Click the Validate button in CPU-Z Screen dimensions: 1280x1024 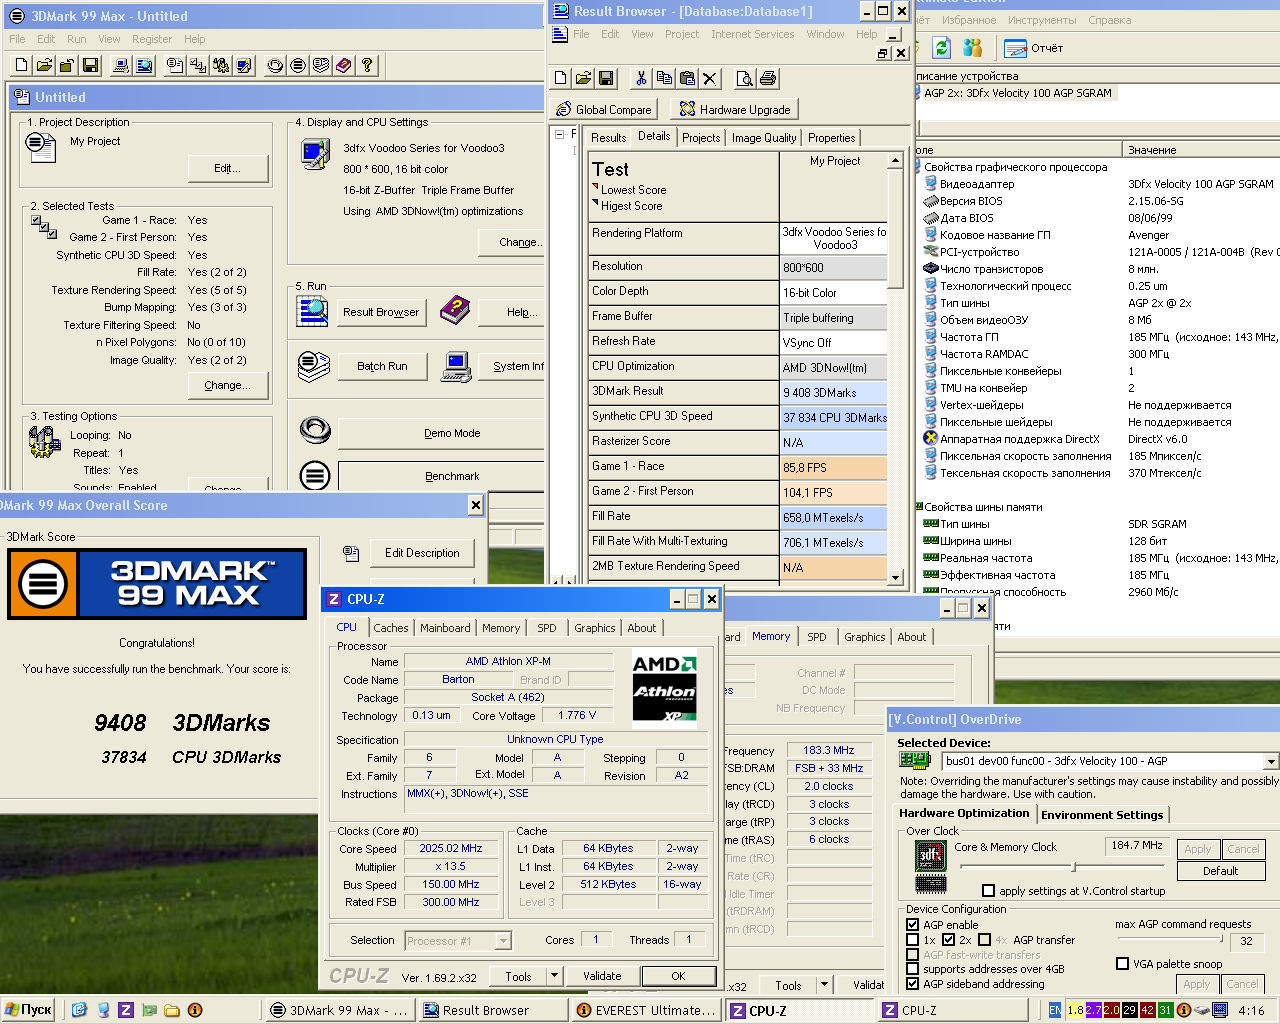pyautogui.click(x=602, y=976)
